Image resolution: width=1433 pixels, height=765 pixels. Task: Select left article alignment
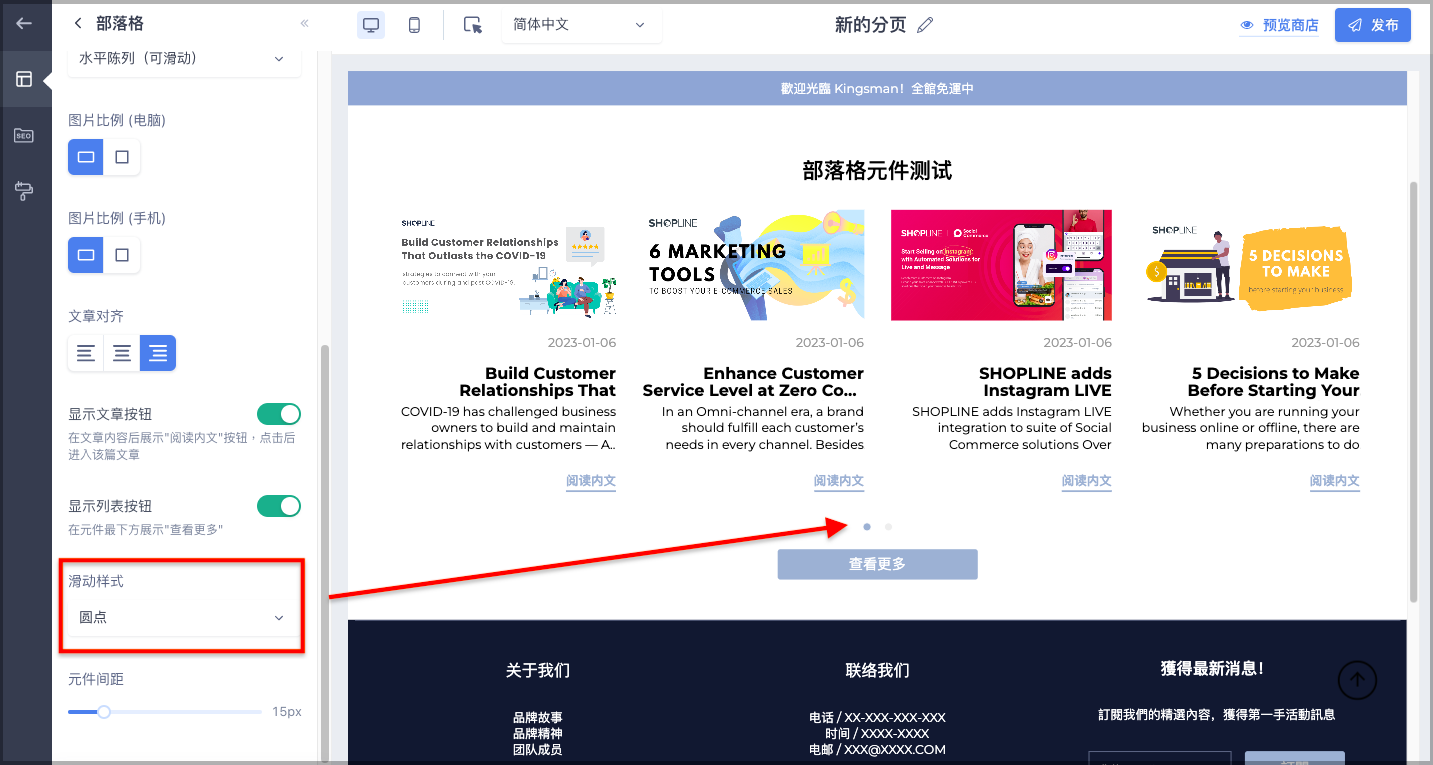click(86, 353)
